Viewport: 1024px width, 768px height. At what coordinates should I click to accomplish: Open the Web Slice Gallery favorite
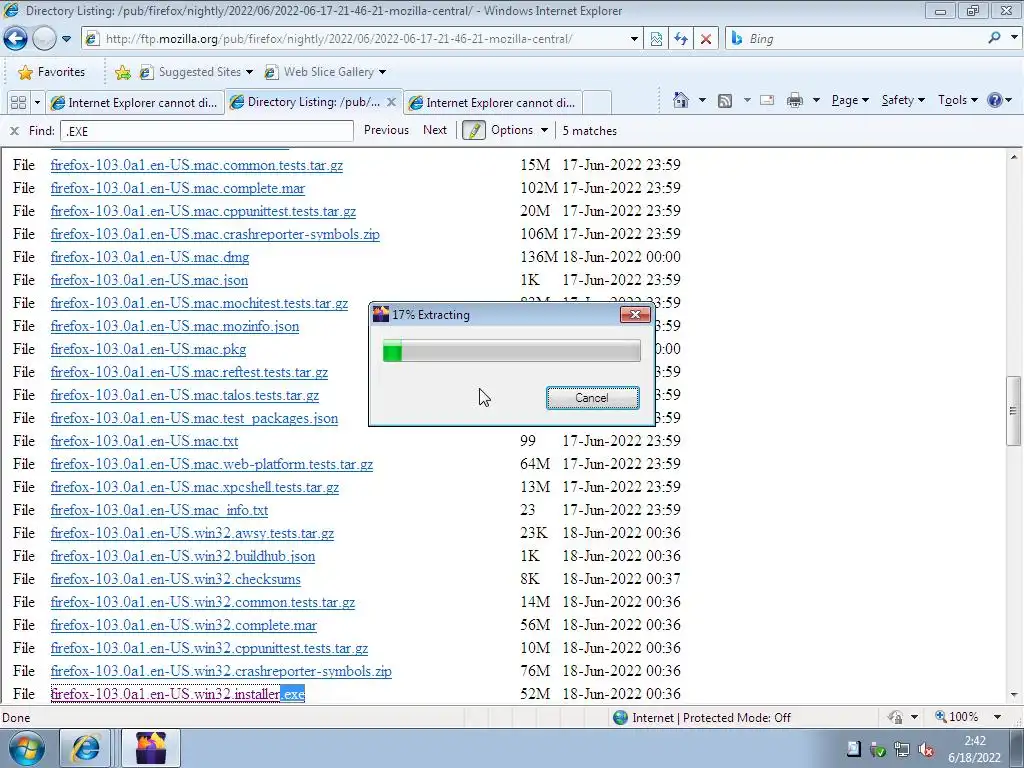(x=325, y=72)
